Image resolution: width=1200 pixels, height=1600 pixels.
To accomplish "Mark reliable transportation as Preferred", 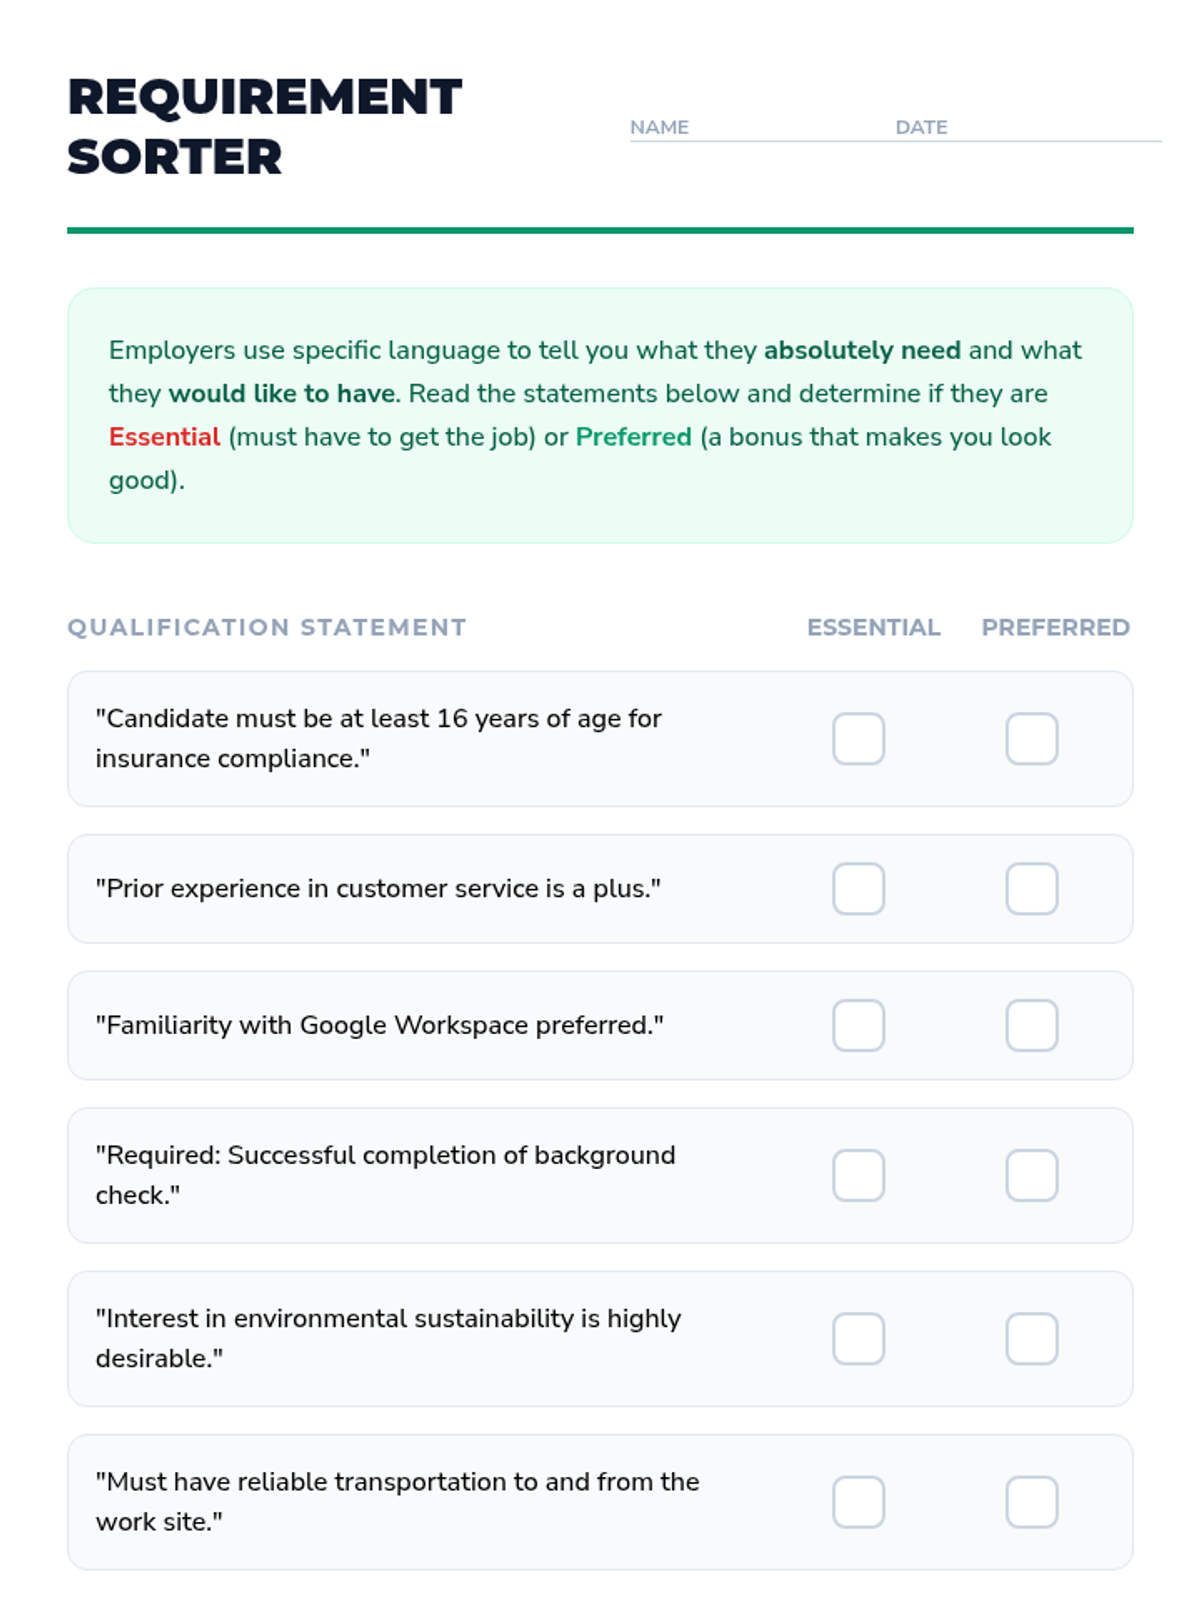I will (1031, 1502).
